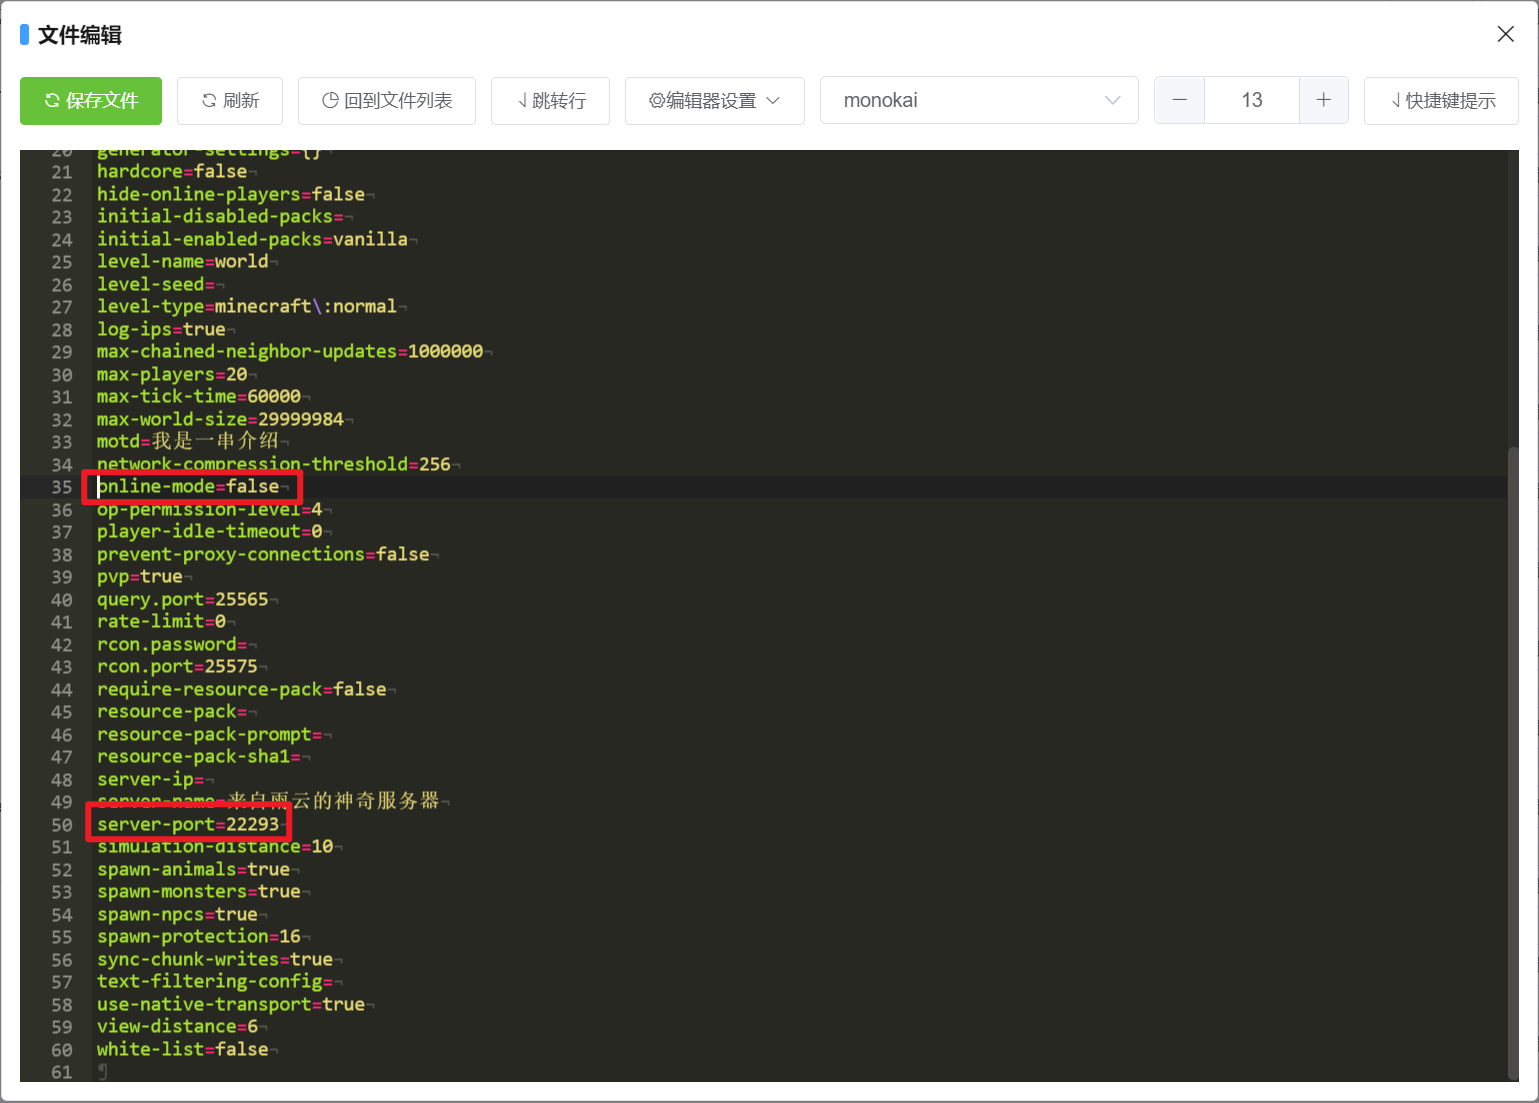Open the monokai theme dropdown
This screenshot has width=1539, height=1103.
(979, 101)
